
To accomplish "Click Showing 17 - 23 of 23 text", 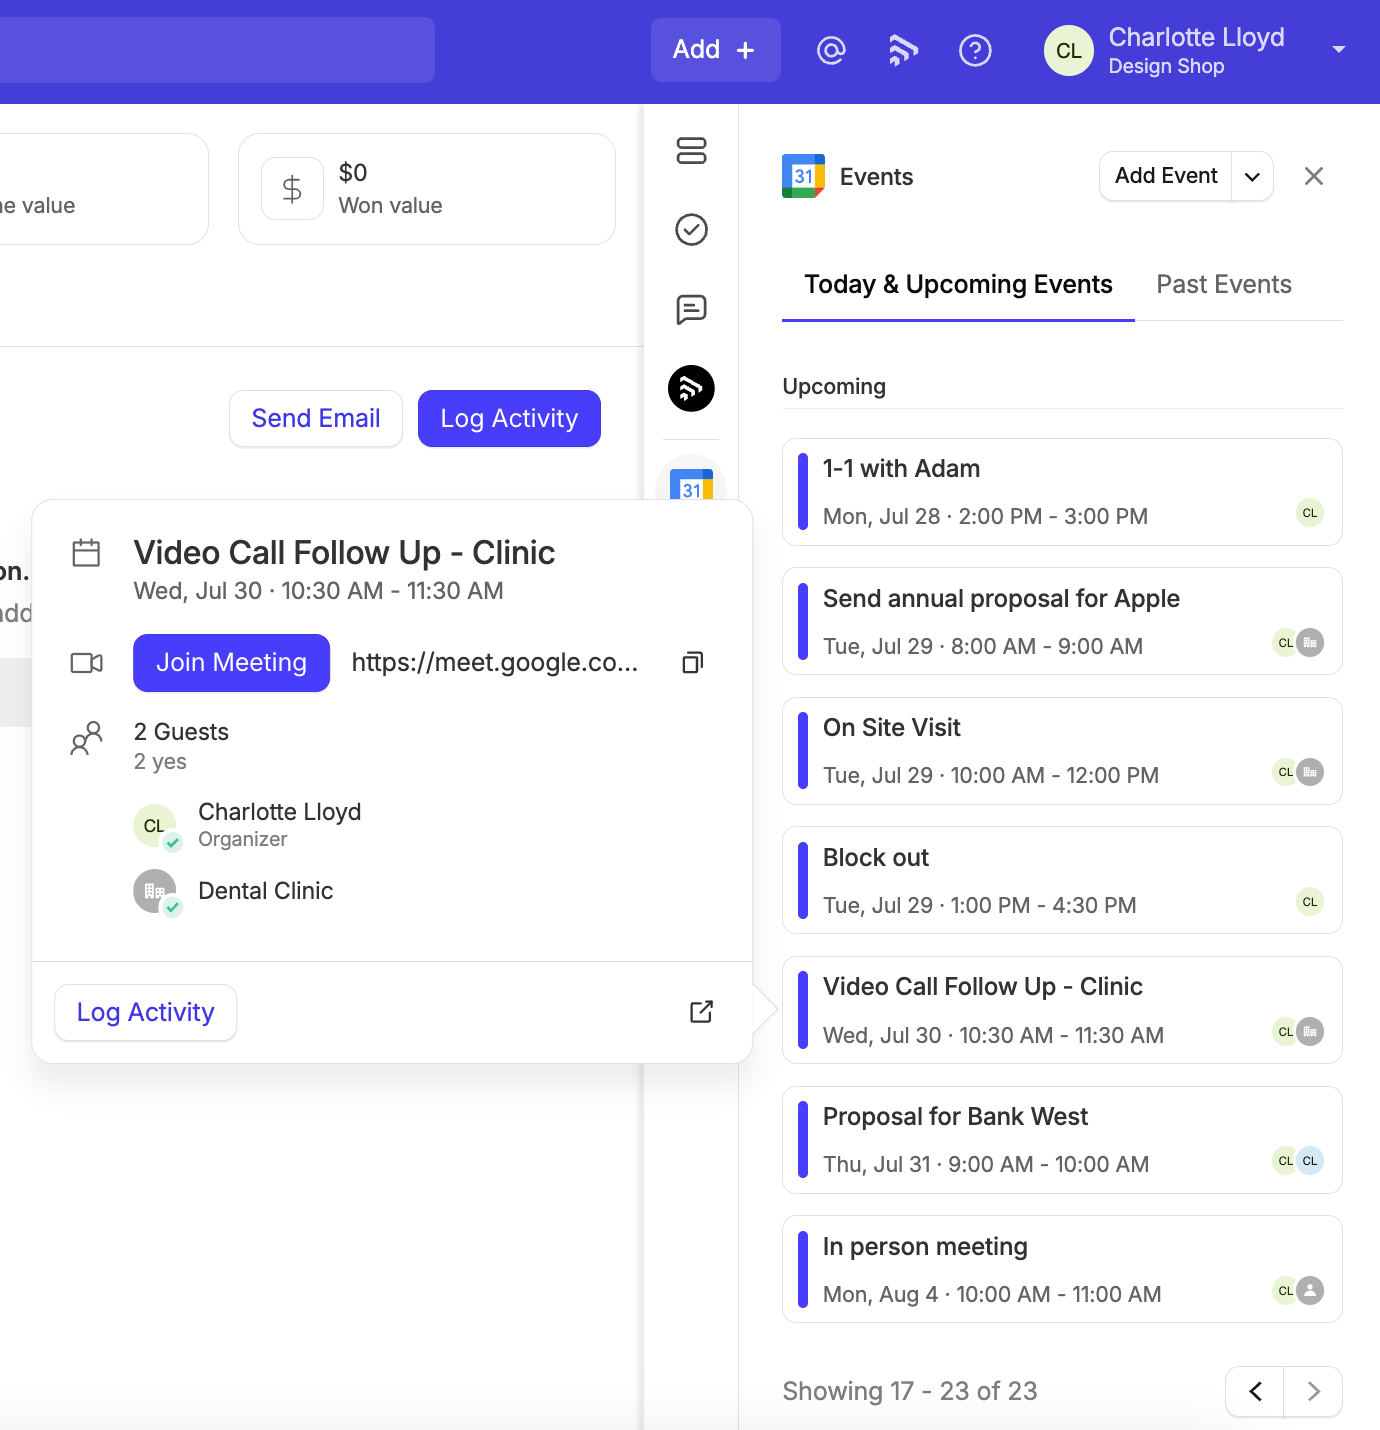I will point(910,1391).
